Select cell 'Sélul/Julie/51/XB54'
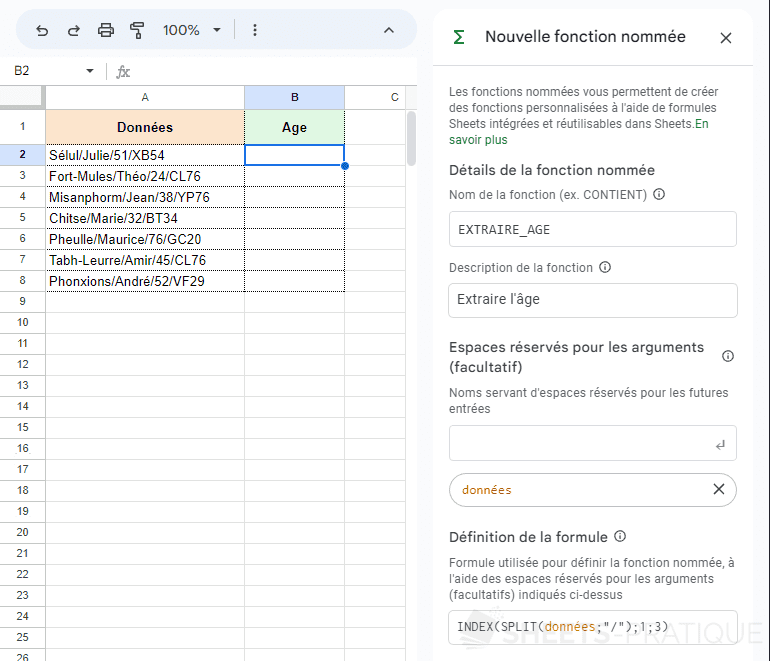Image resolution: width=770 pixels, height=661 pixels. [x=145, y=155]
